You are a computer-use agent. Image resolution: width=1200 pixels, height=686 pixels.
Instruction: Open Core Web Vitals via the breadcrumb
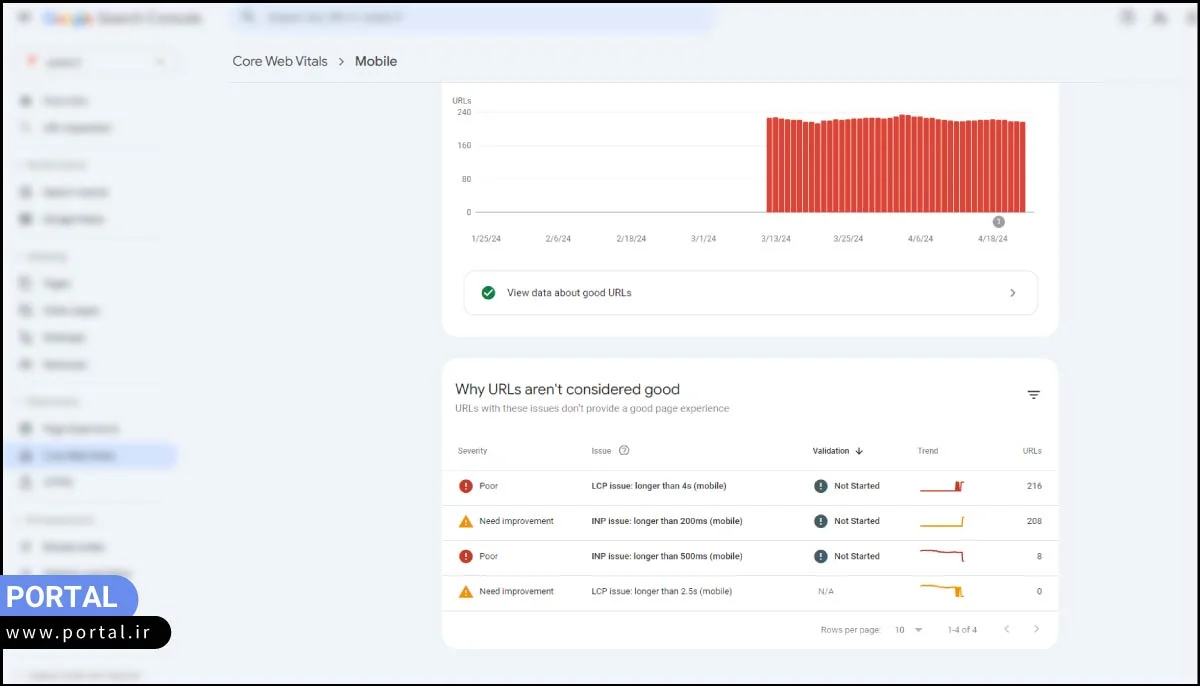pos(280,61)
